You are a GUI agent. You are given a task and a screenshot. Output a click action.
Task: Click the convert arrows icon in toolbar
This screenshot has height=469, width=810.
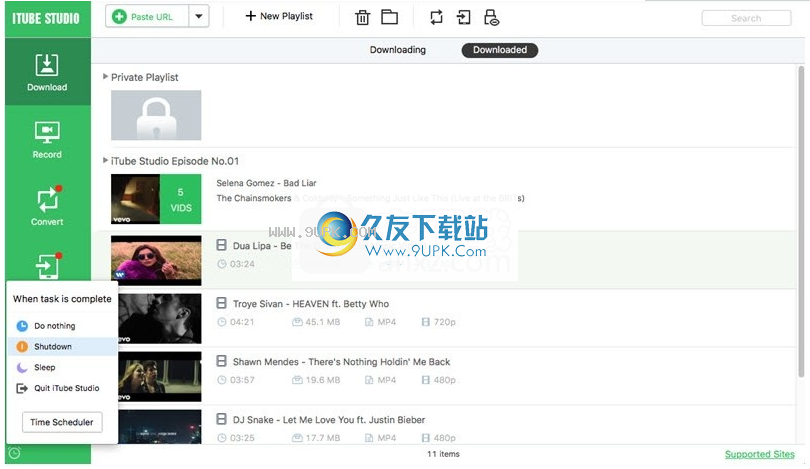[437, 18]
